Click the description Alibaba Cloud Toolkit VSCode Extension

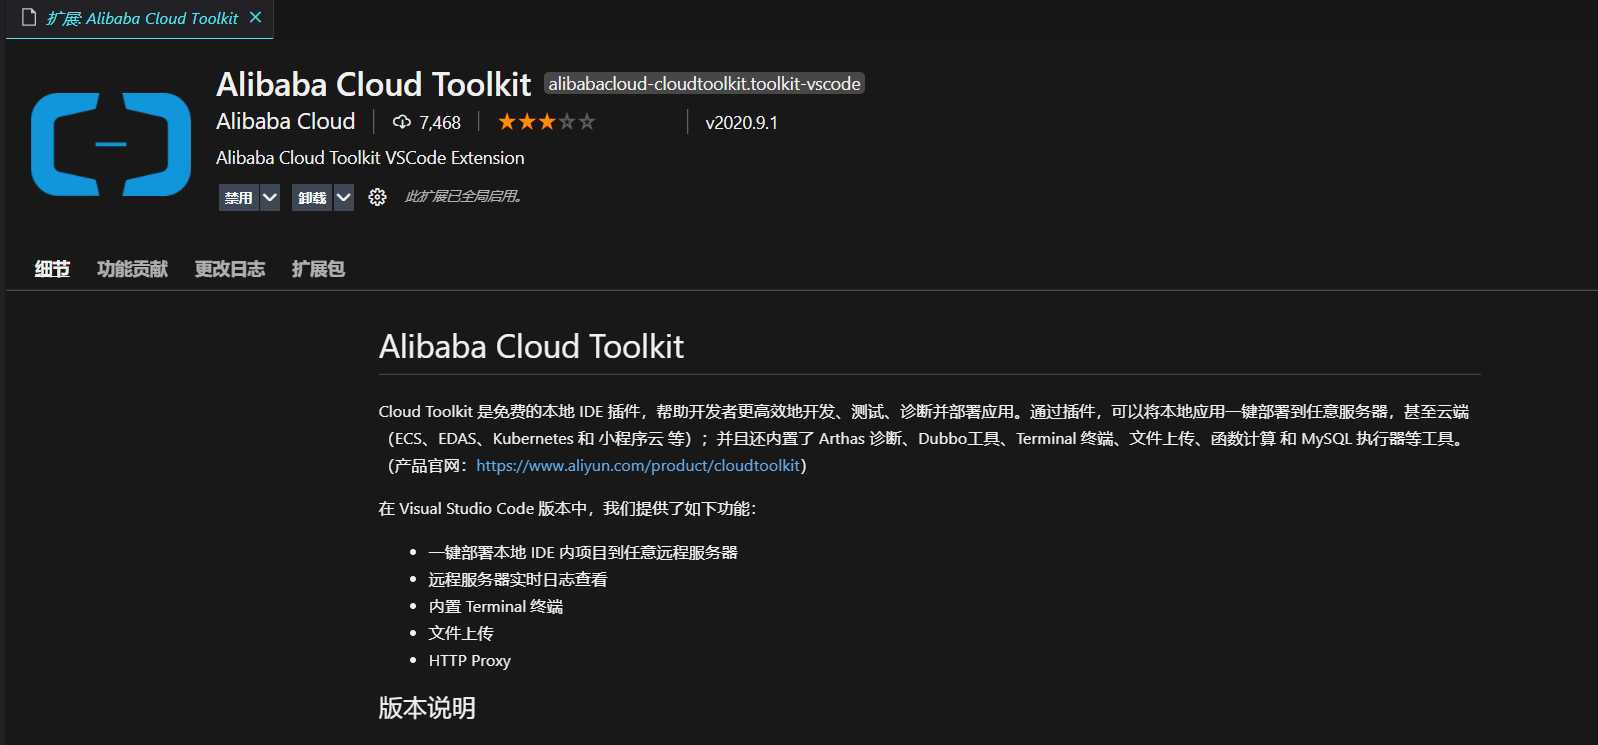tap(370, 158)
